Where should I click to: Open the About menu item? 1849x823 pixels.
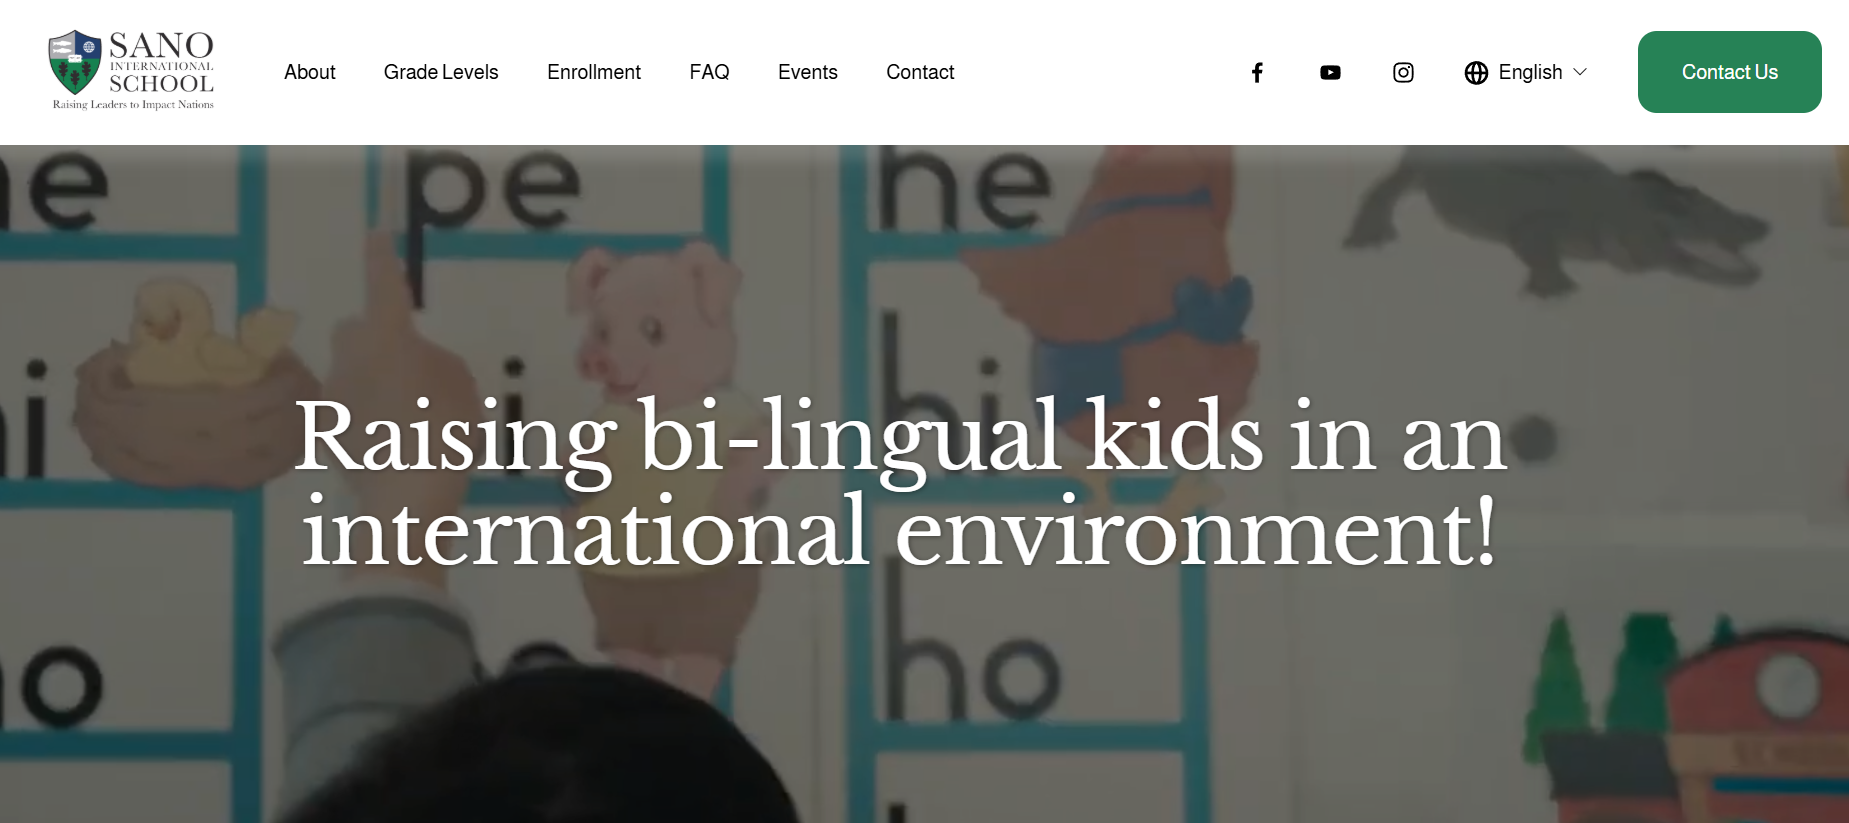[x=309, y=72]
